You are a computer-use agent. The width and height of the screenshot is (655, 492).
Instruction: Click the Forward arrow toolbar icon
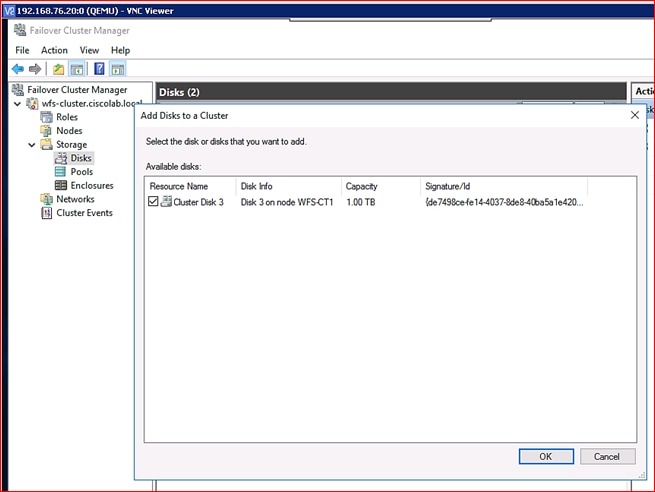coord(35,68)
